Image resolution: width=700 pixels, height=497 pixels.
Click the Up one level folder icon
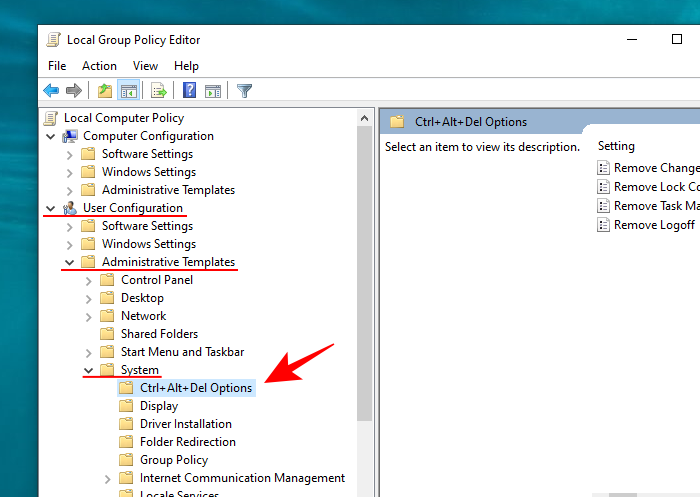tap(105, 91)
